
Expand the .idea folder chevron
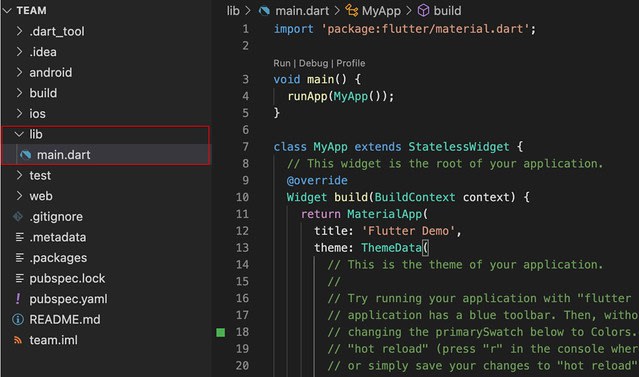click(x=19, y=52)
